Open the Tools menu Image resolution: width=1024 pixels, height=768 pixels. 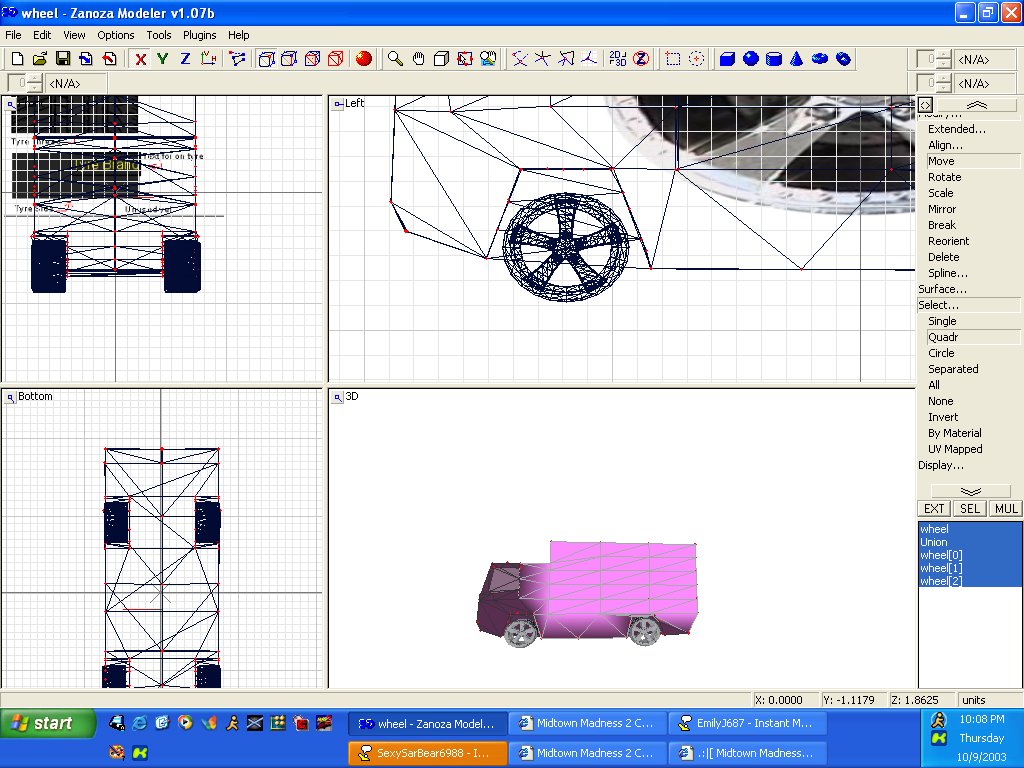coord(159,35)
